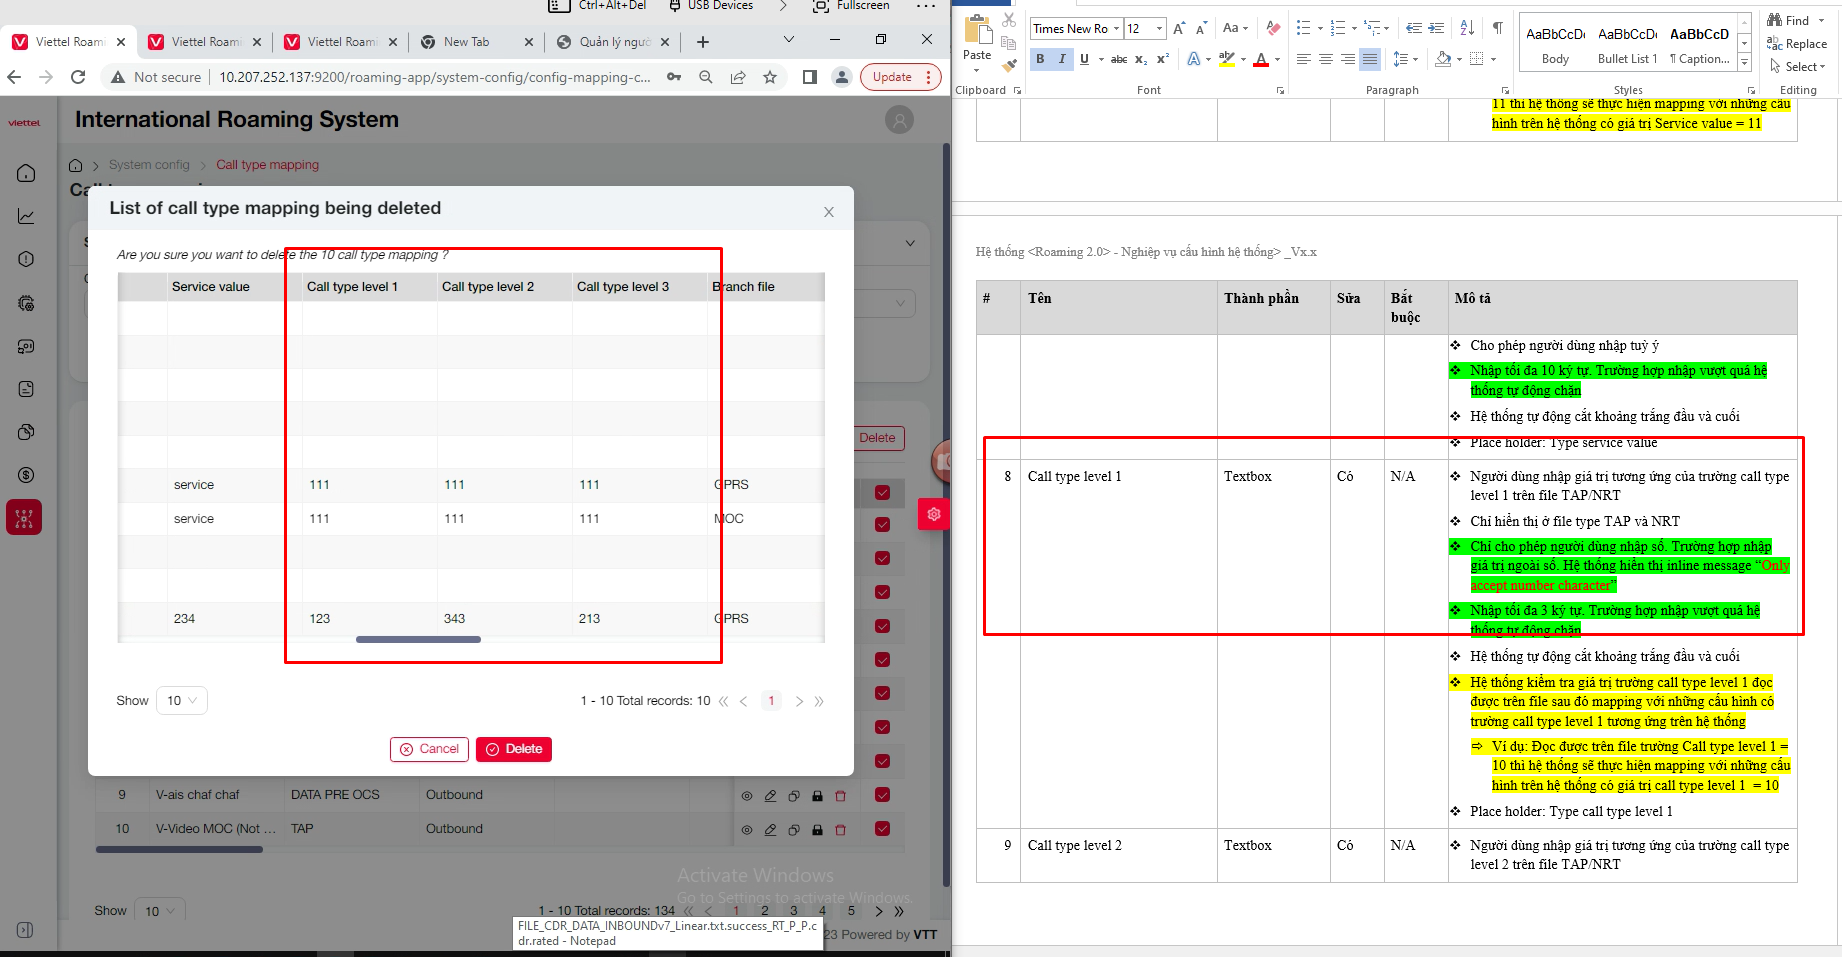Screen dimensions: 1842x957
Task: Toggle bullet list formatting in Word
Action: tap(1303, 28)
